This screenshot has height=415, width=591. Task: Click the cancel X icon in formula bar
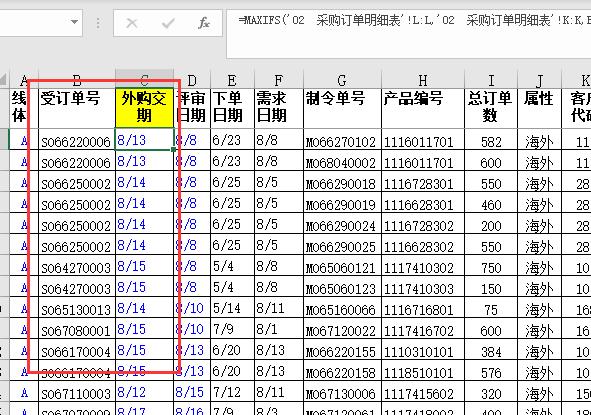[x=132, y=23]
